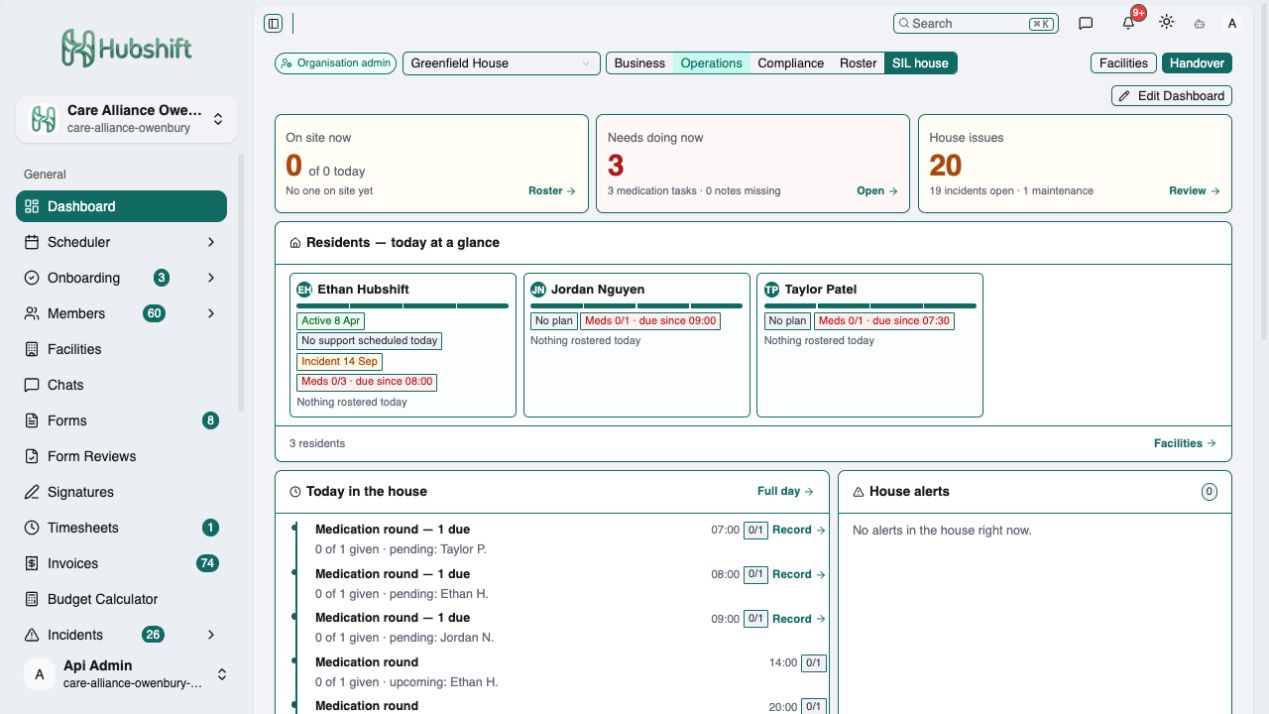Click the Facilities building icon in sidebar
Screen dimensions: 1269x714
[31, 349]
